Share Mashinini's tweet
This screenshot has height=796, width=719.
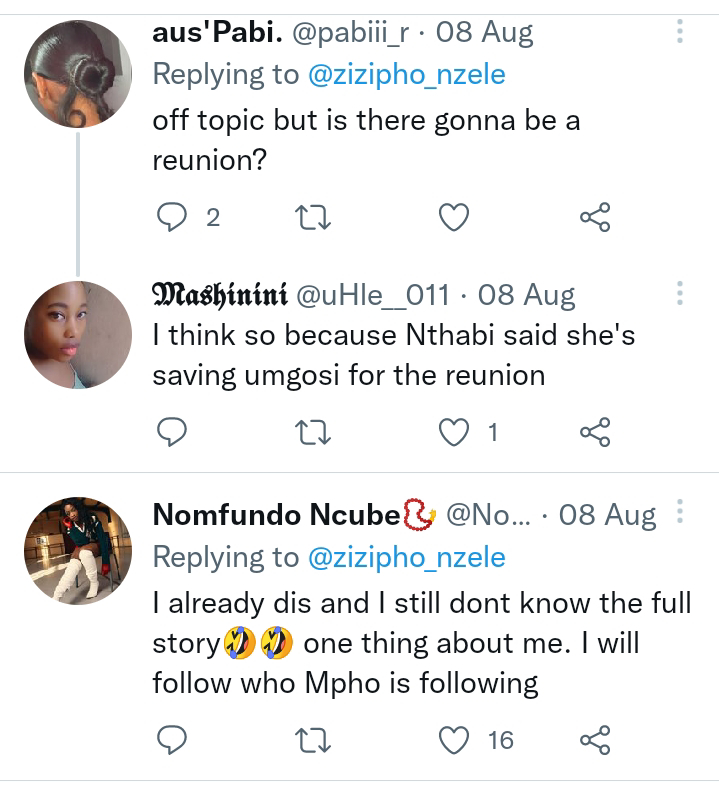click(595, 432)
